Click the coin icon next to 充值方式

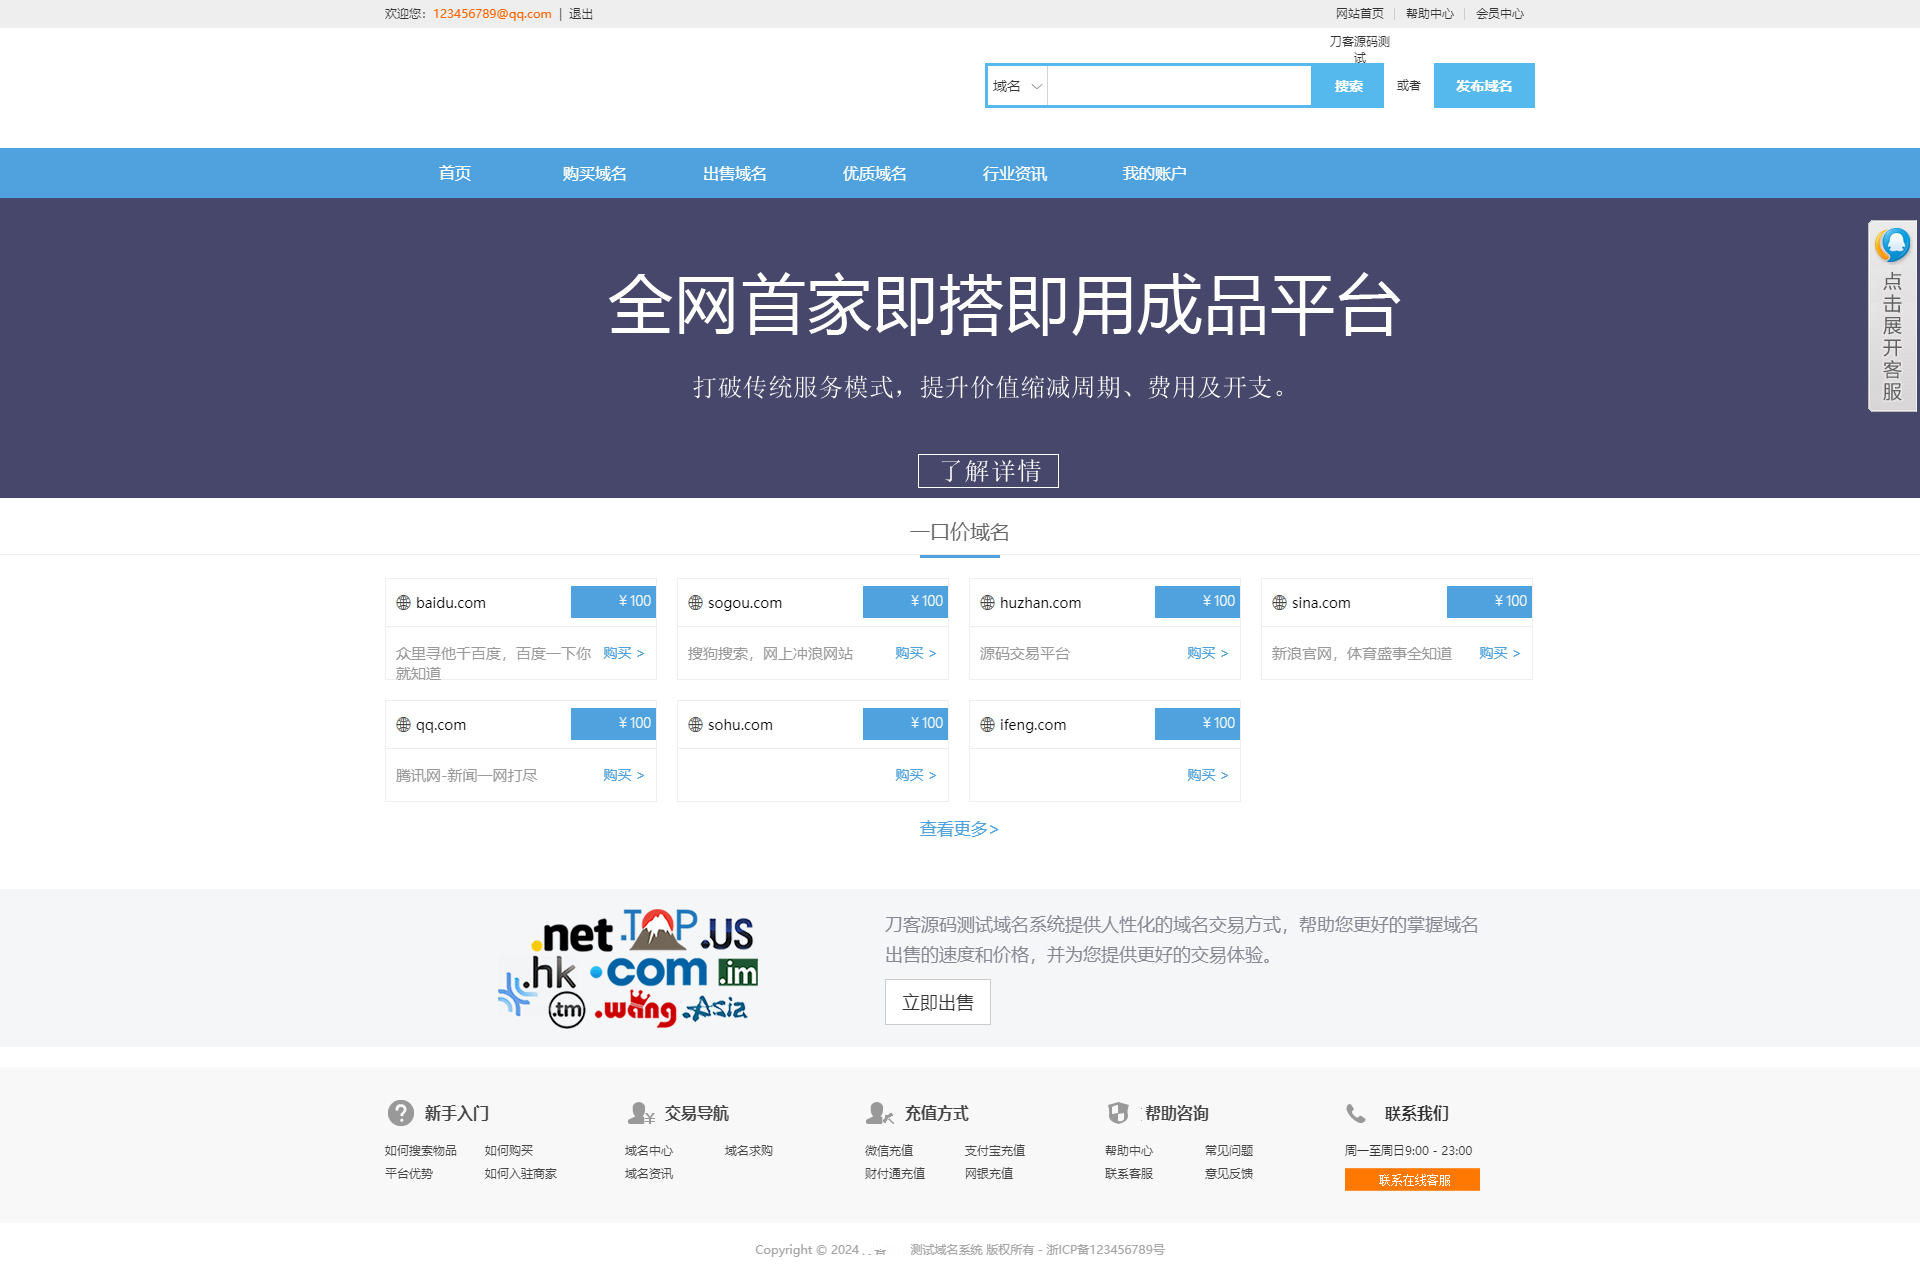pos(878,1112)
